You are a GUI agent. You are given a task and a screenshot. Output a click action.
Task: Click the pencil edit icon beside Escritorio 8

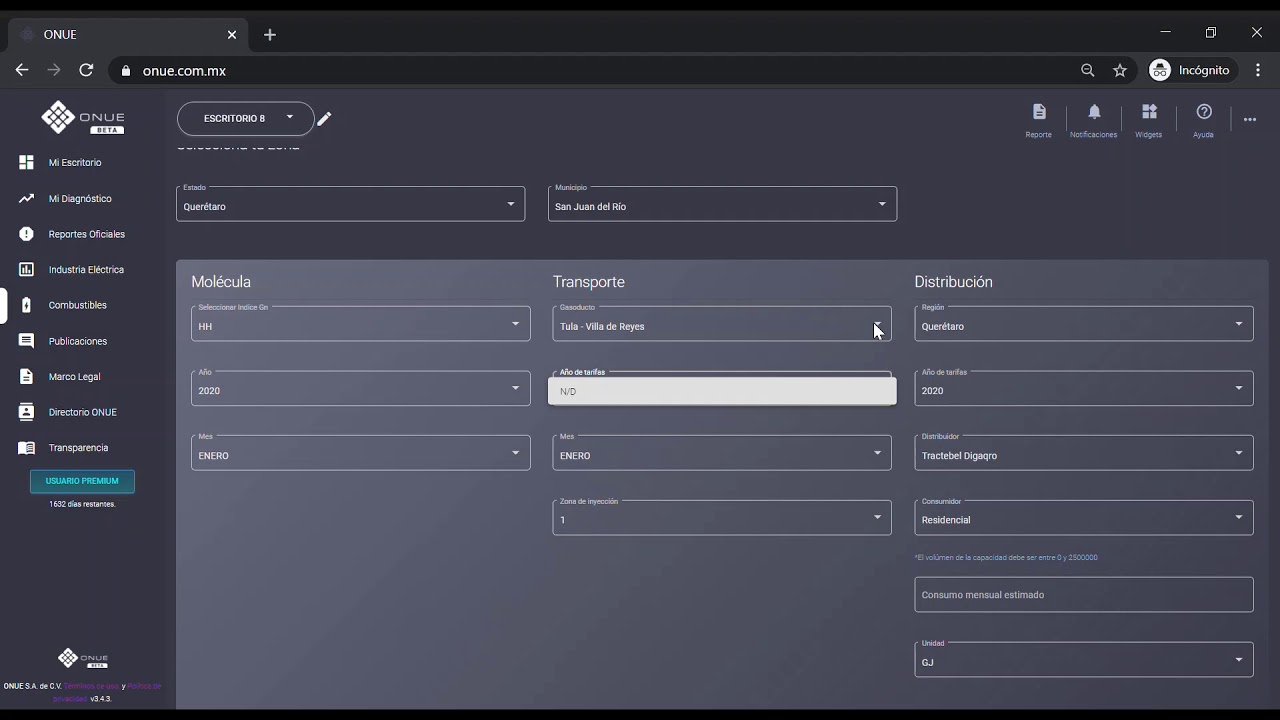pyautogui.click(x=324, y=119)
